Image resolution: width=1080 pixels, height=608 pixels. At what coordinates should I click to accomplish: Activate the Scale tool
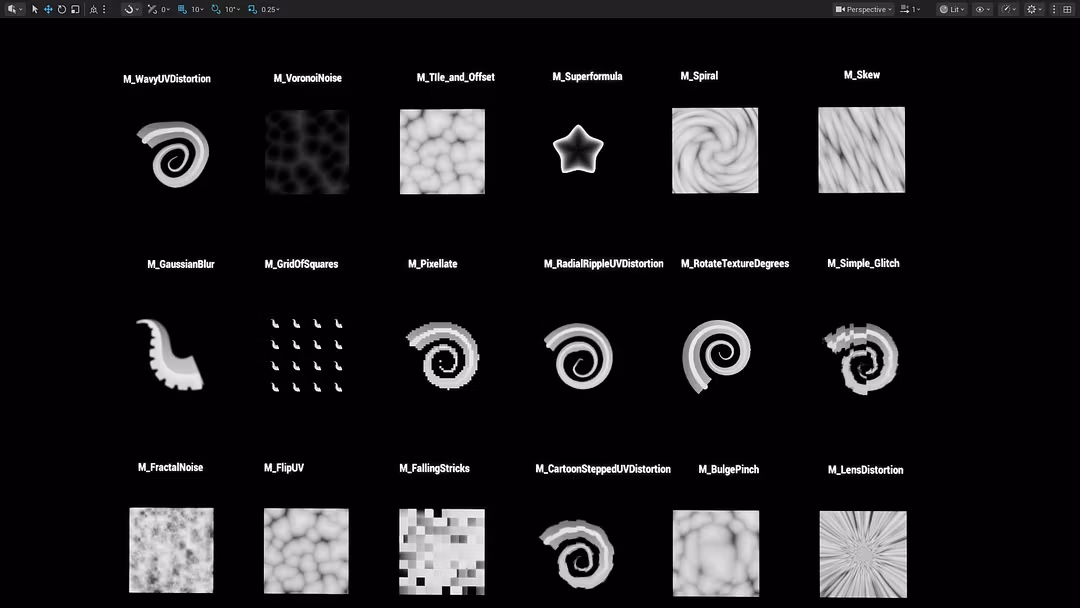click(x=75, y=9)
